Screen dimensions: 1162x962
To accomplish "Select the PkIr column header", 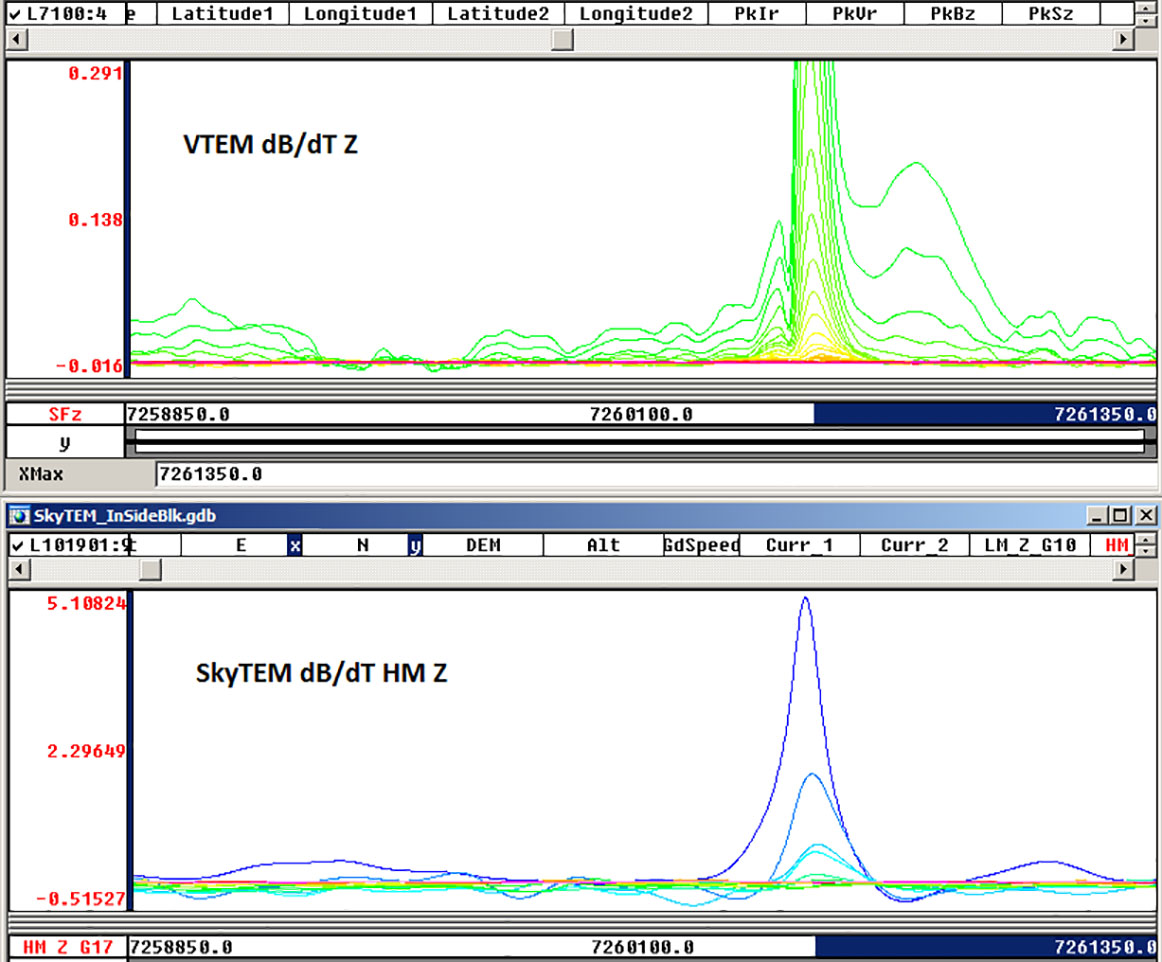I will click(x=757, y=13).
